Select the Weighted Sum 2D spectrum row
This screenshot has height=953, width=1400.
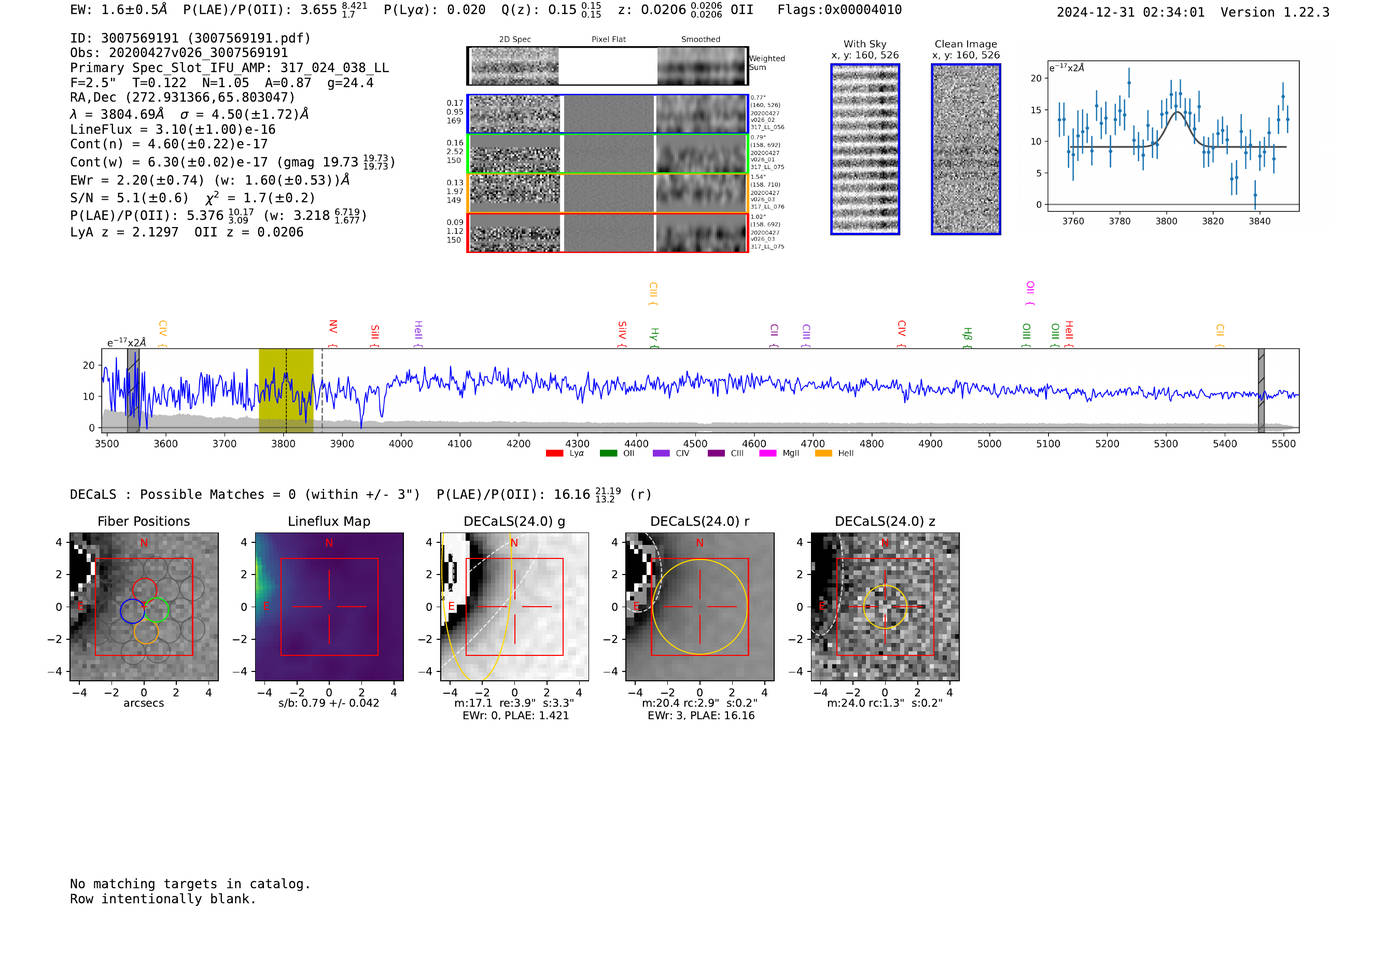607,66
